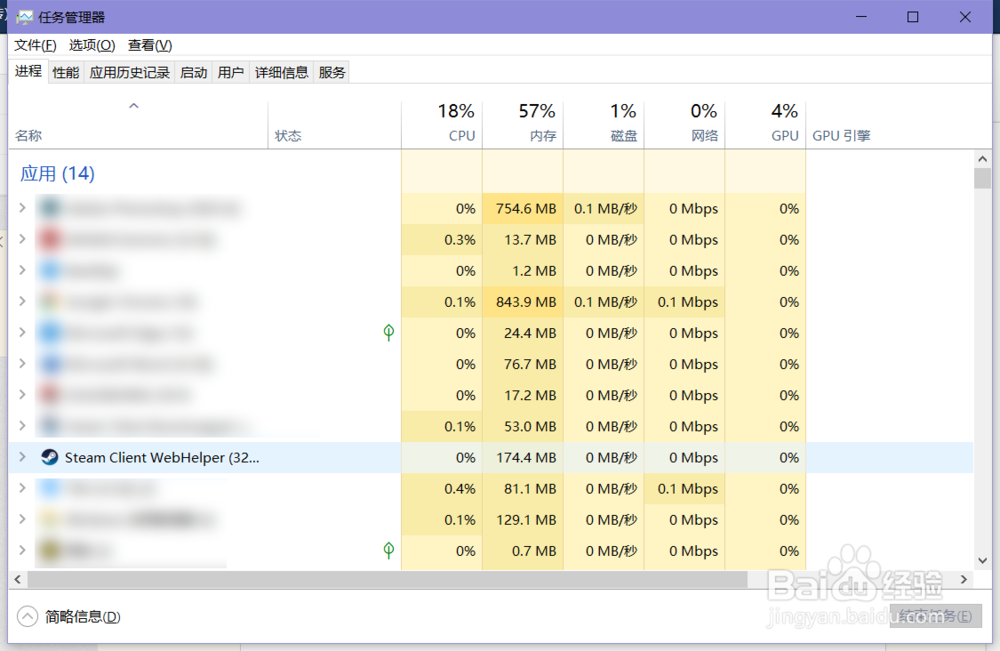
Task: Sort by the 名称 column header
Action: tap(138, 124)
